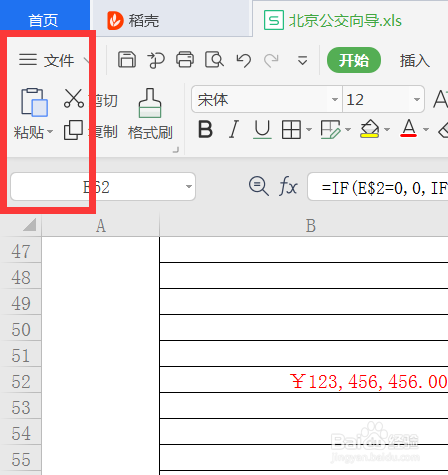Select row 52 header
Viewport: 448px width, 475px height.
tap(21, 381)
